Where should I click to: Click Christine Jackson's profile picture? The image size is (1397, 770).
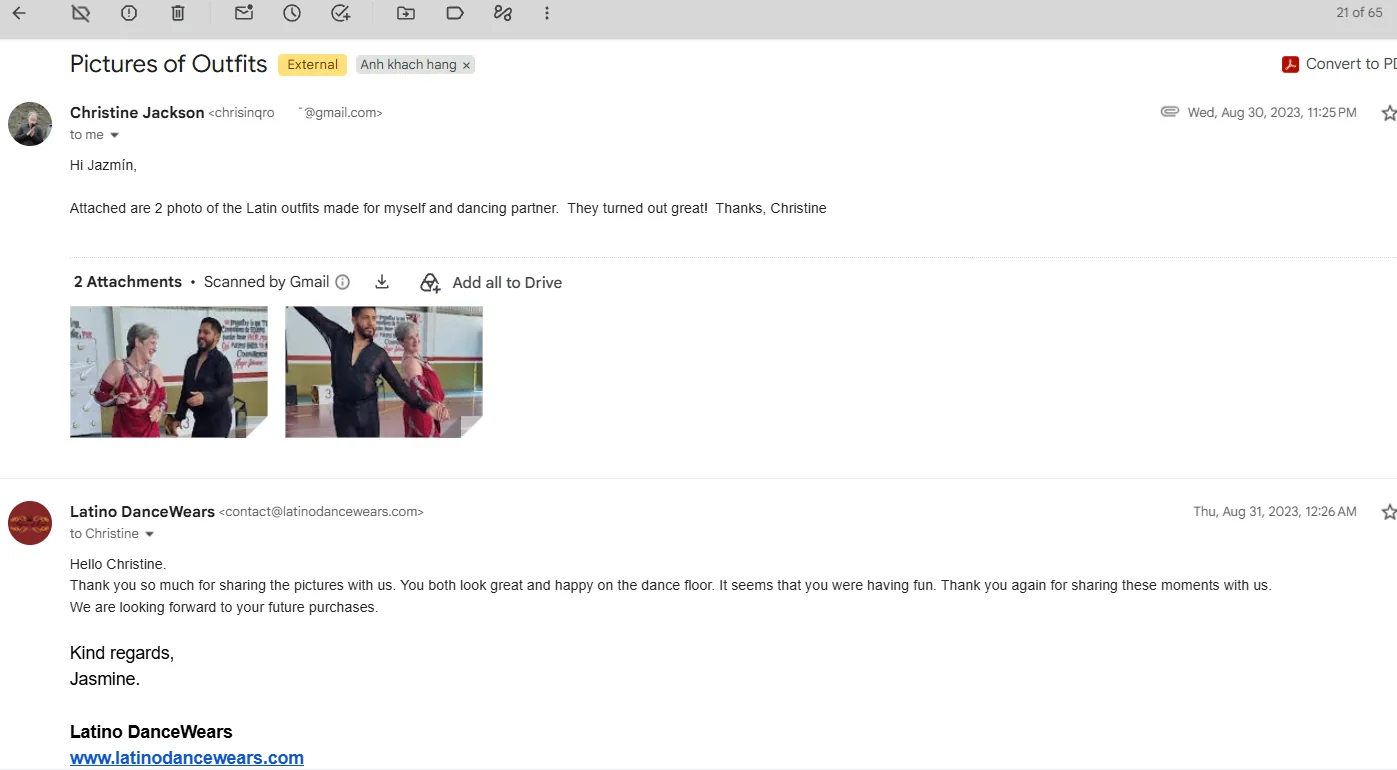[x=30, y=124]
